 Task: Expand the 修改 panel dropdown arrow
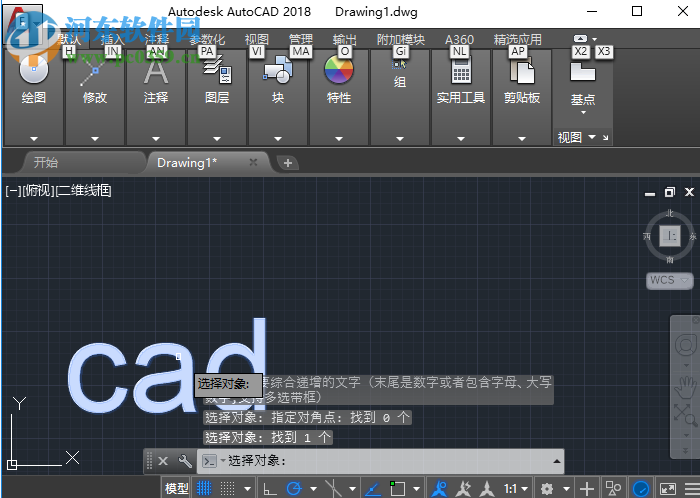pos(95,139)
